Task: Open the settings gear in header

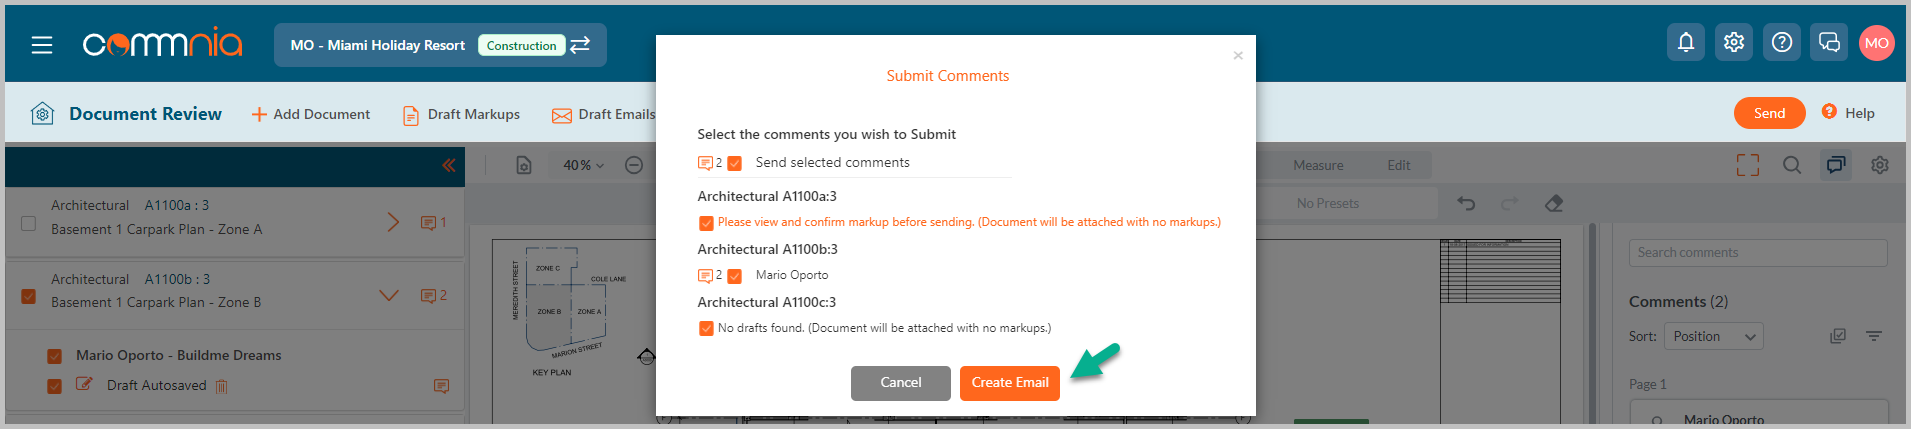Action: [1734, 42]
